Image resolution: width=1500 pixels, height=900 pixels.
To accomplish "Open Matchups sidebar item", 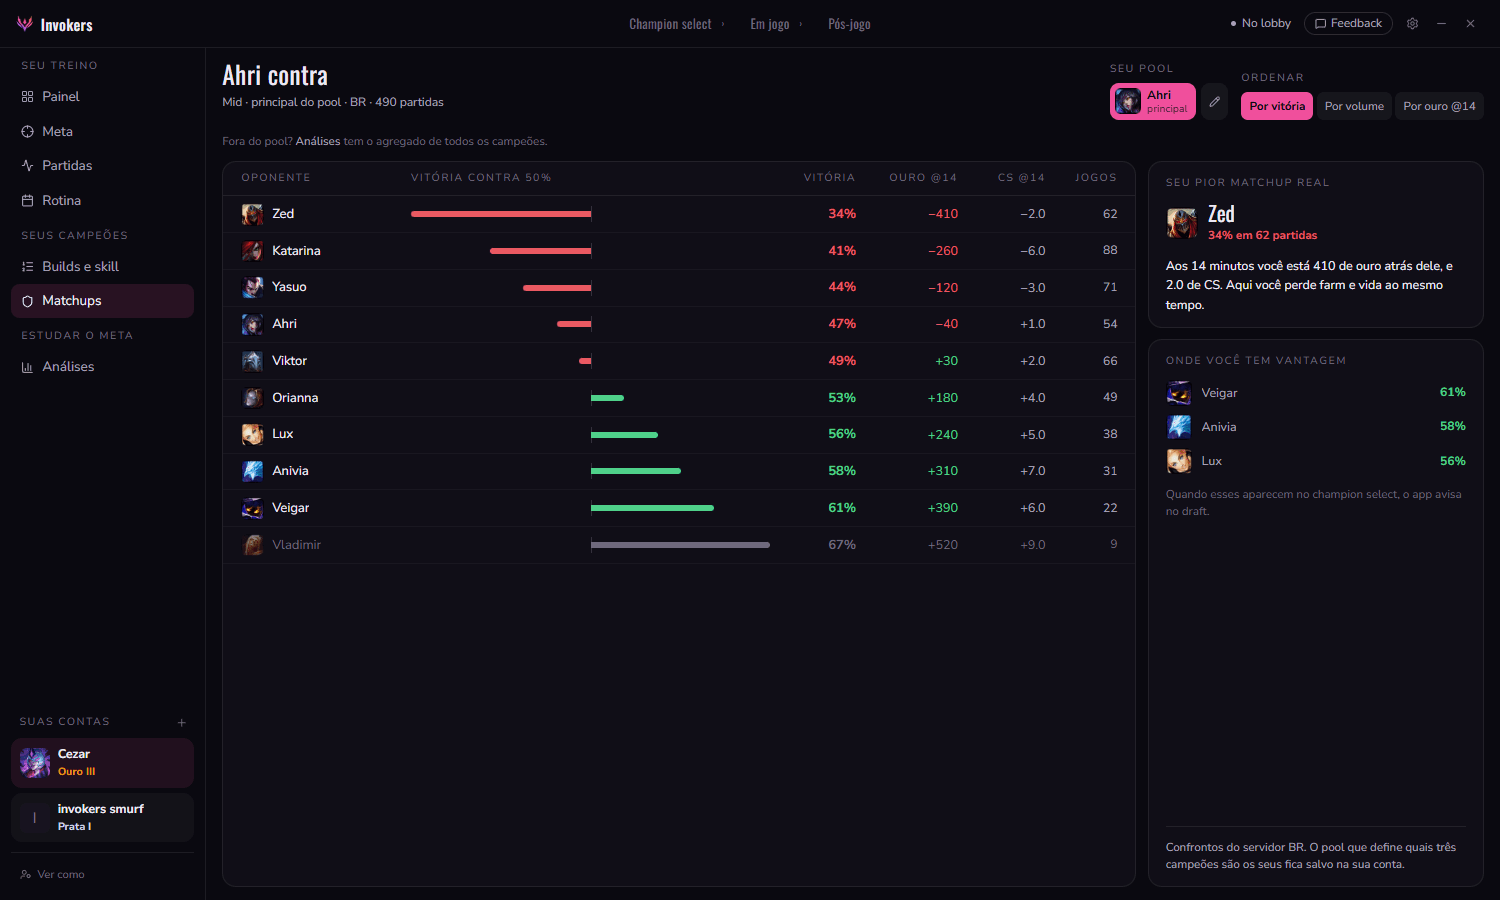I will pyautogui.click(x=102, y=301).
